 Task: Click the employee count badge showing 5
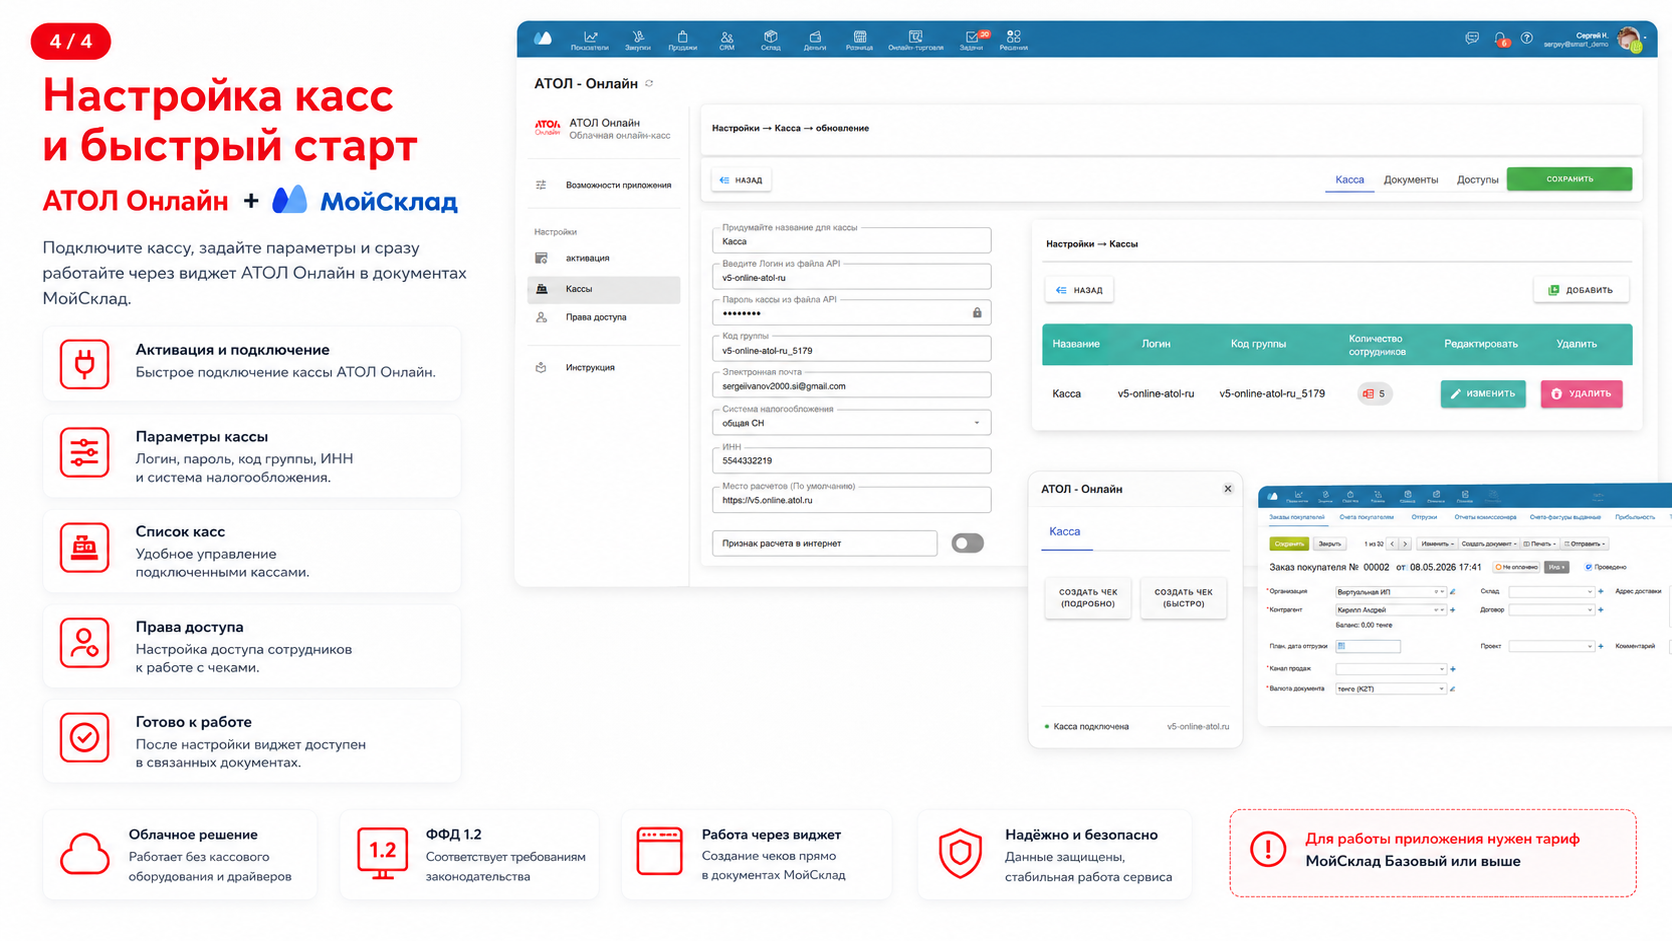pyautogui.click(x=1375, y=394)
